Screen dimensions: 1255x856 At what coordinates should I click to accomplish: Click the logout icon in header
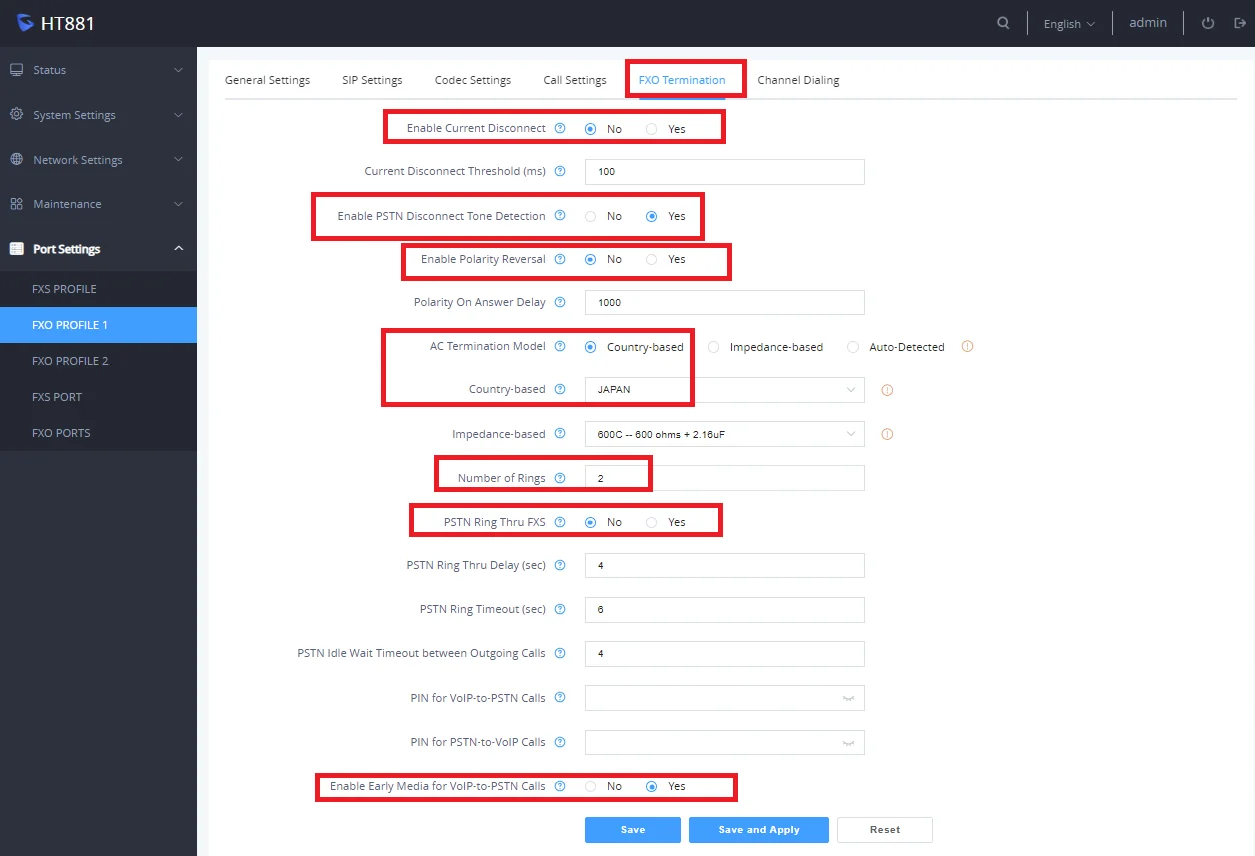pyautogui.click(x=1240, y=23)
